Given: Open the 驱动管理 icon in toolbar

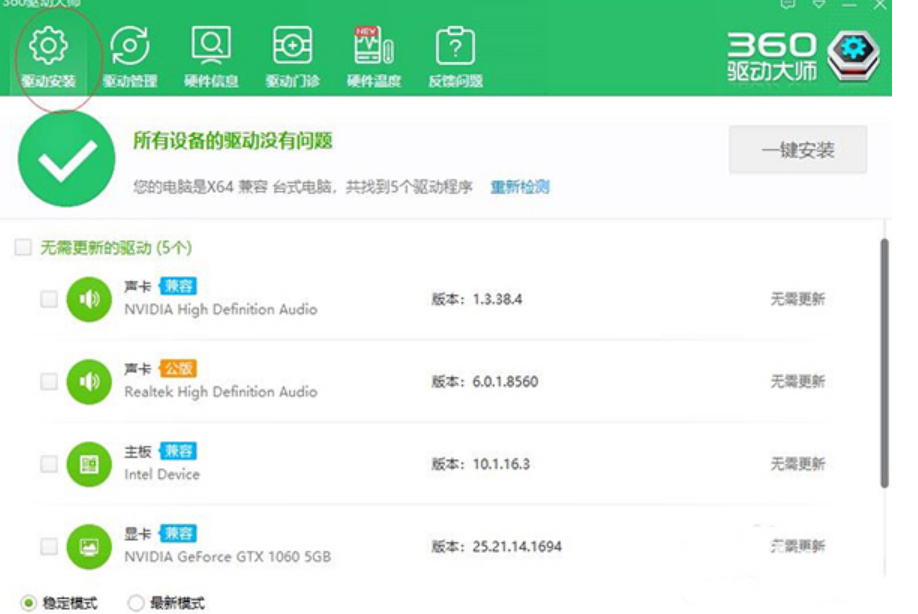Looking at the screenshot, I should click(x=130, y=47).
